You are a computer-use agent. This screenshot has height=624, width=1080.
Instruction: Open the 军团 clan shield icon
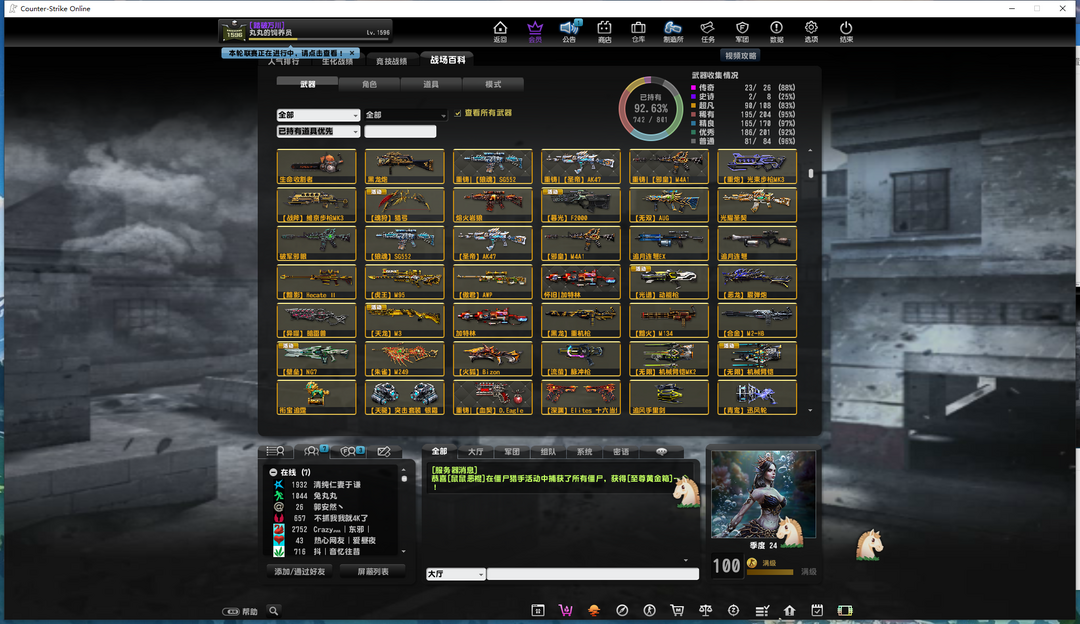(x=742, y=31)
